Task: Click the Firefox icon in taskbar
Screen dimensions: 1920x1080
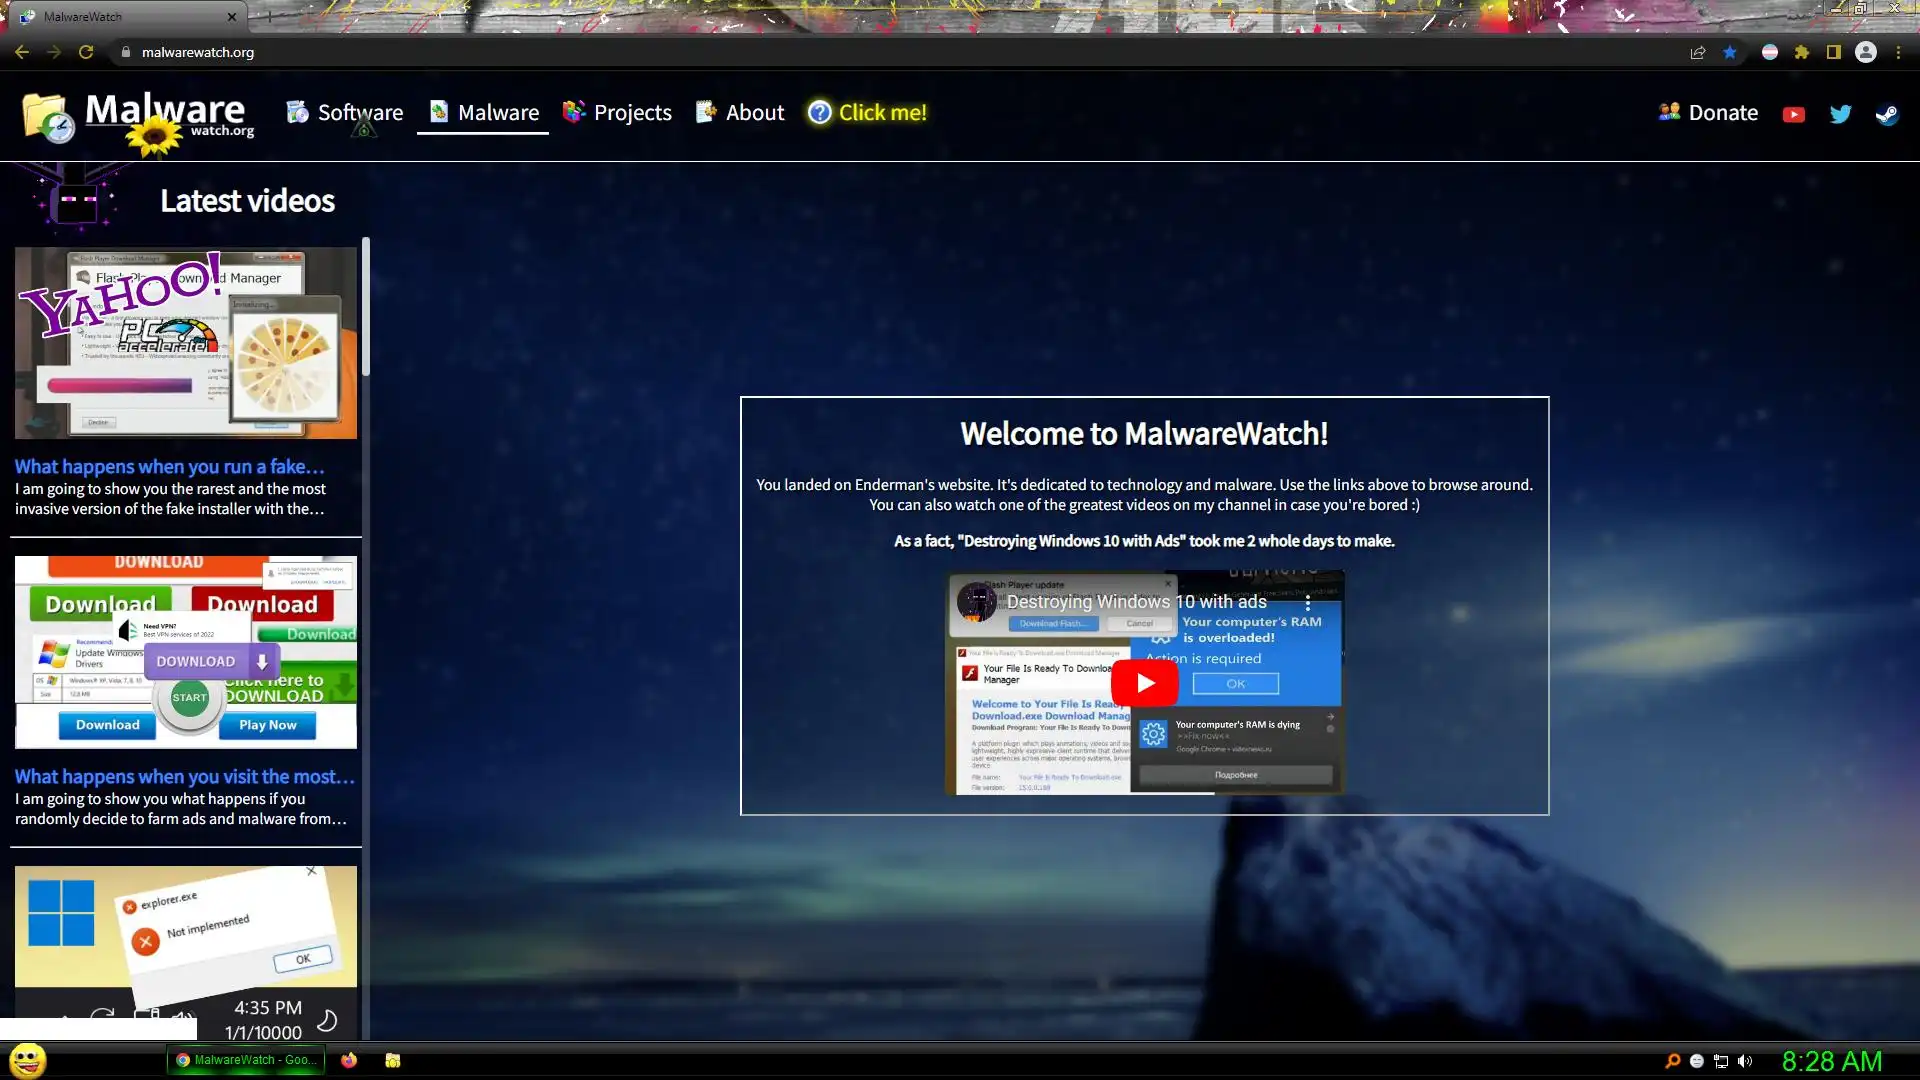Action: 349,1060
